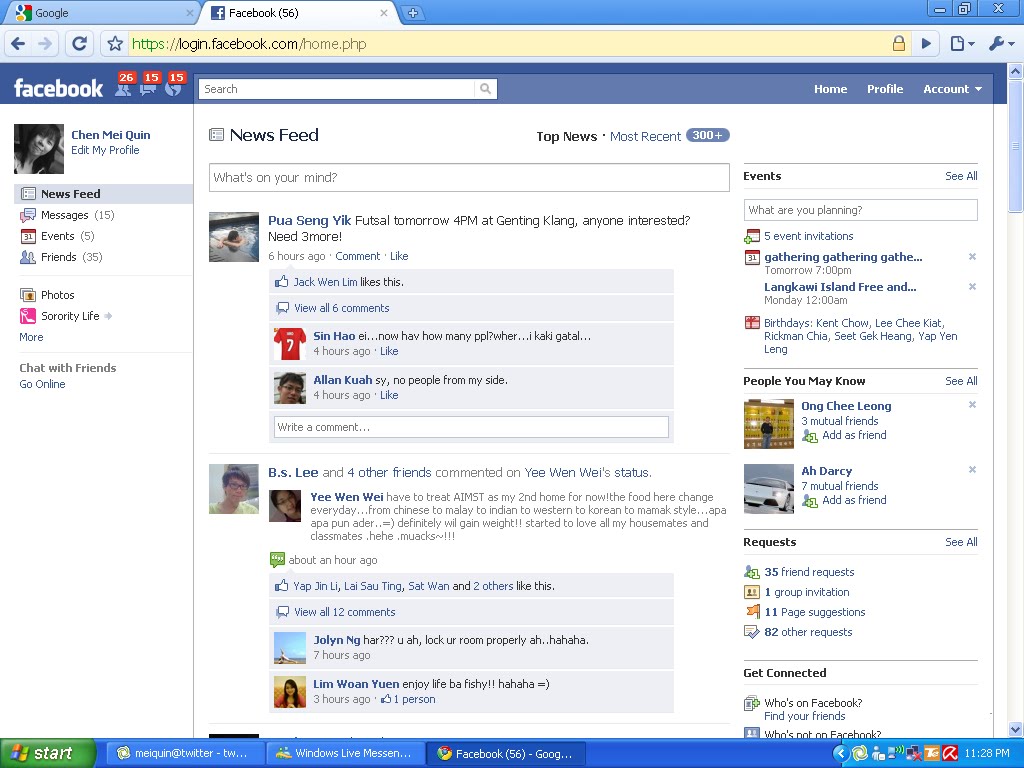Screen dimensions: 1024x768
Task: Expand View all 12 comments
Action: [345, 612]
